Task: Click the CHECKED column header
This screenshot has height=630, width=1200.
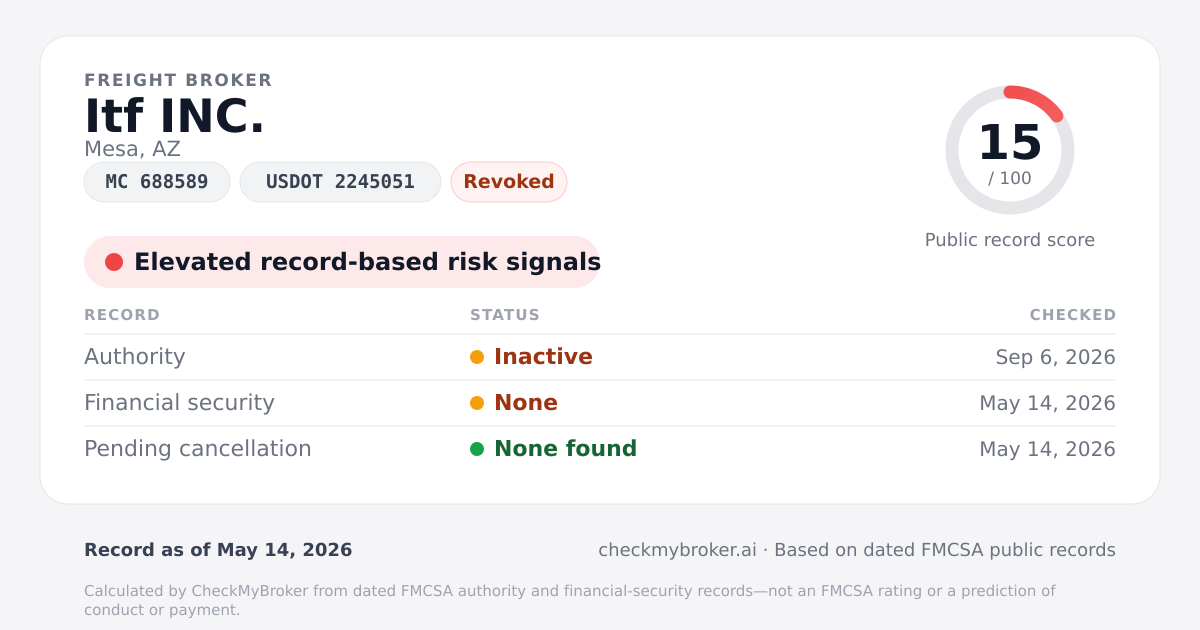Action: (1073, 315)
